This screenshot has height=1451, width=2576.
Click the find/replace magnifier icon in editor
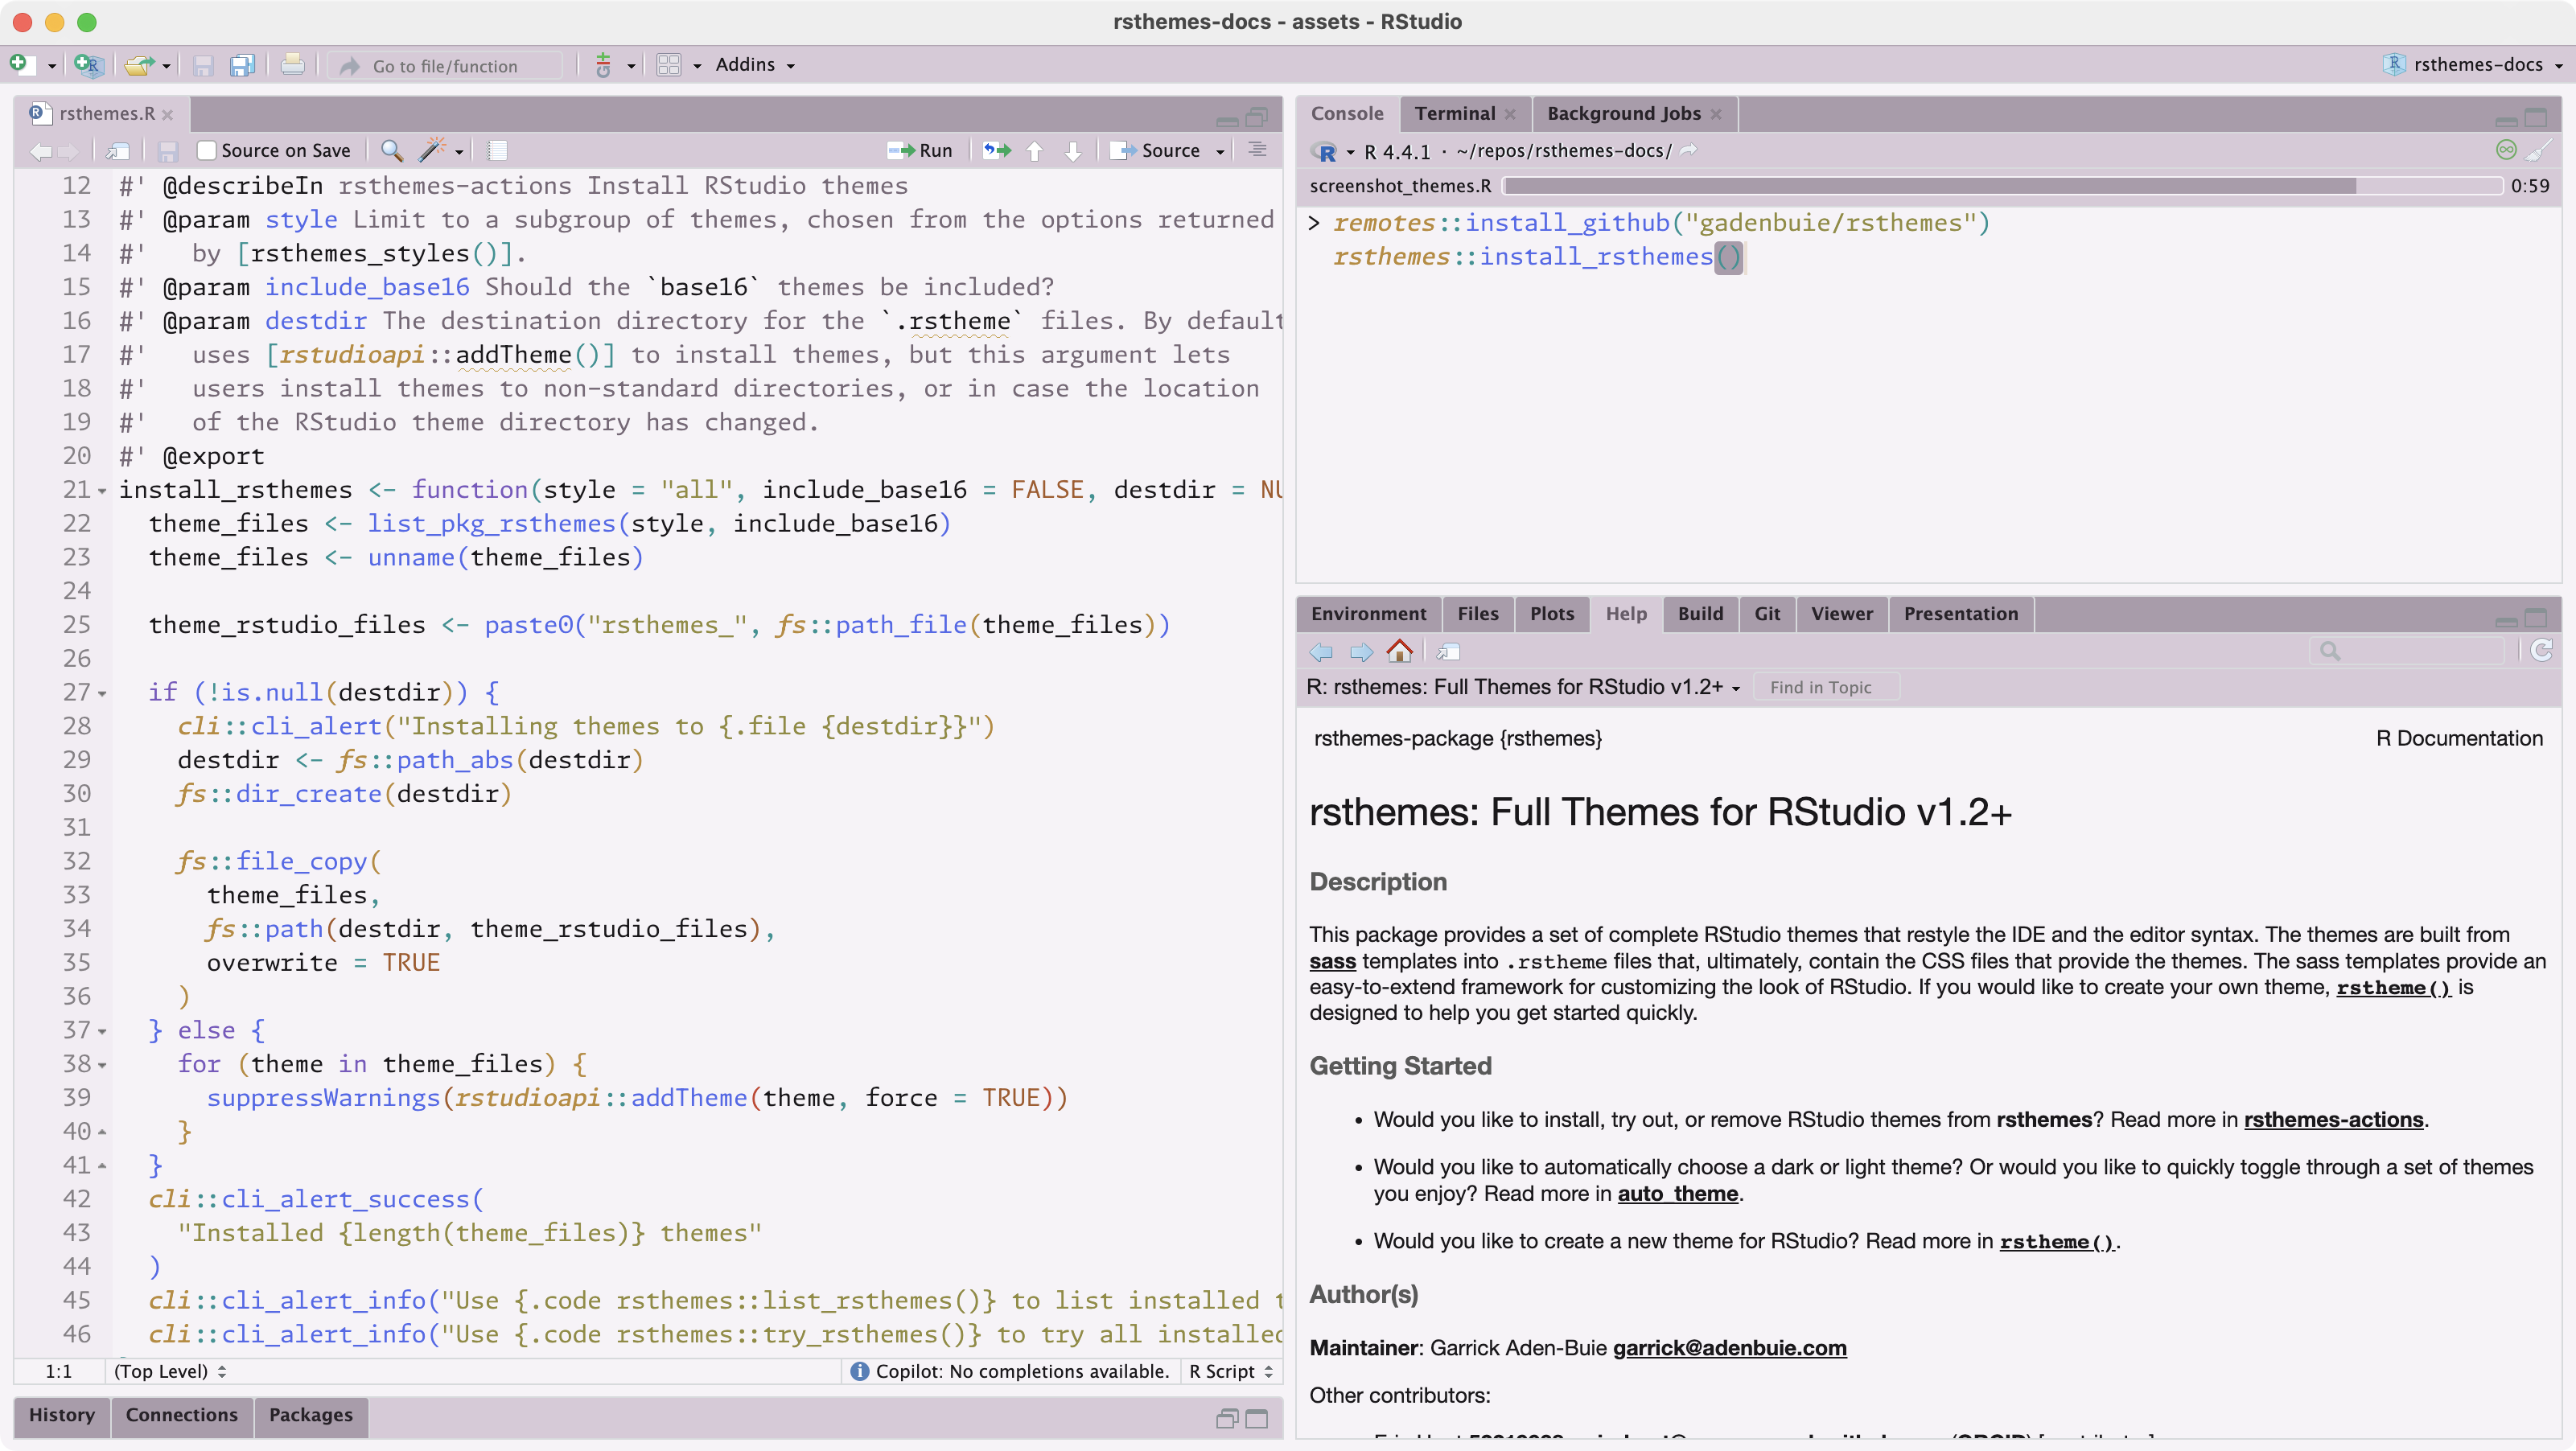[x=392, y=150]
